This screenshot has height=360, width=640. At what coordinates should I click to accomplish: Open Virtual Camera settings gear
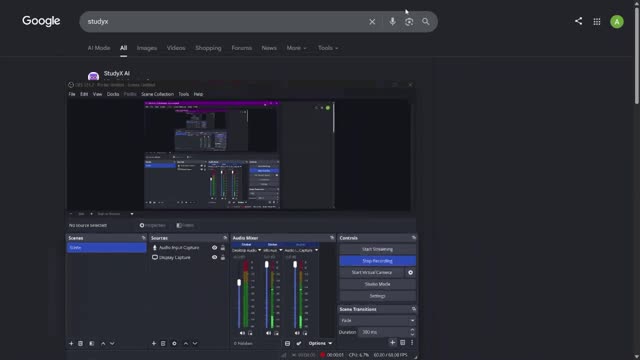coord(410,272)
